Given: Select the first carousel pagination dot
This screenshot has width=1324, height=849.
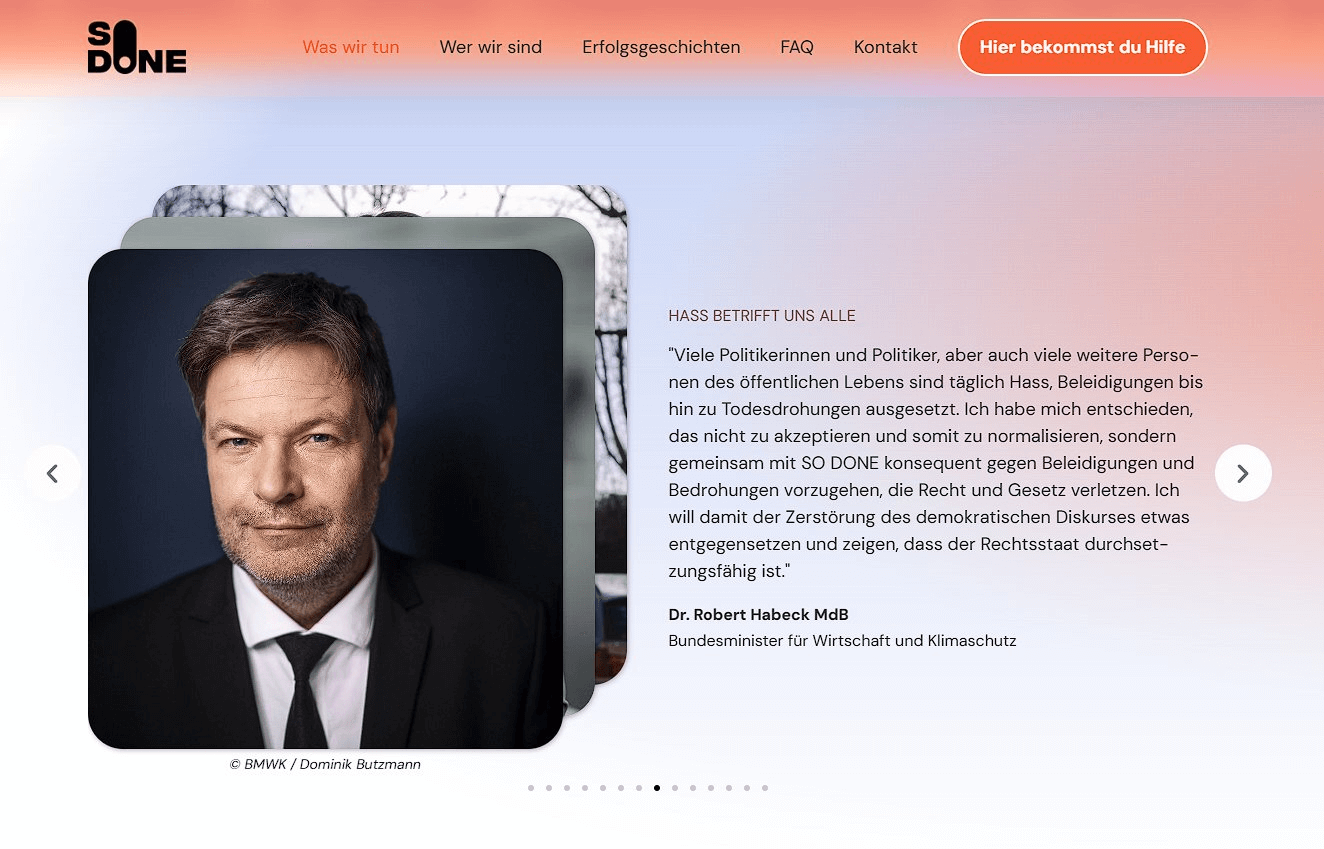Looking at the screenshot, I should (x=531, y=788).
